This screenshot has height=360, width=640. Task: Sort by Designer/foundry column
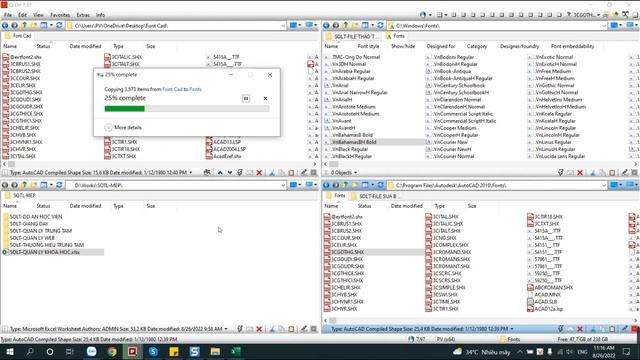[519, 46]
